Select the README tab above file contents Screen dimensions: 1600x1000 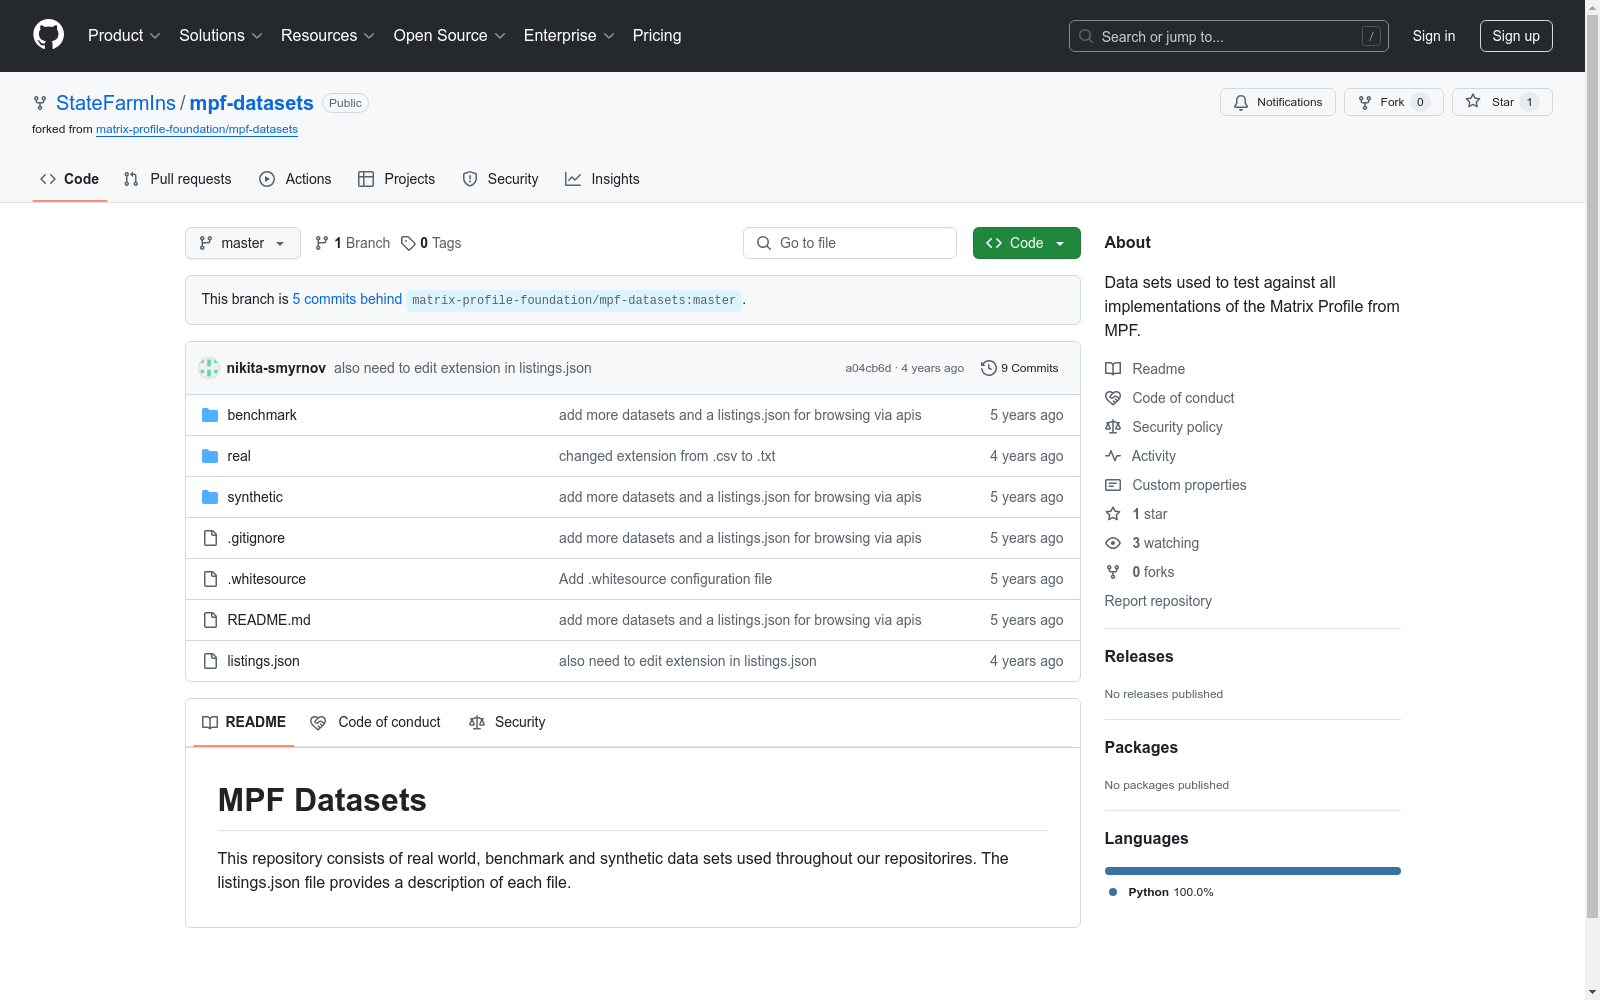(244, 722)
